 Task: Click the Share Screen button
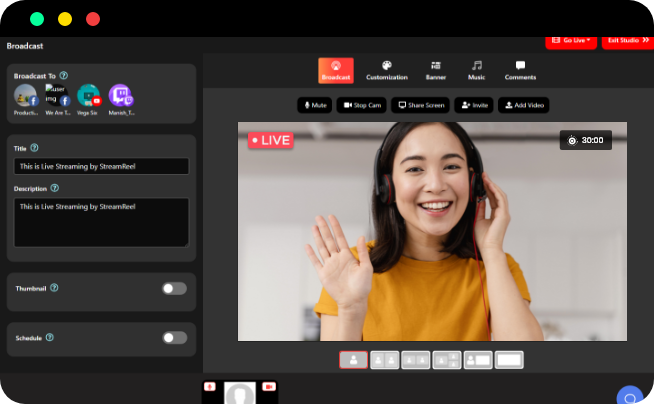pos(420,104)
